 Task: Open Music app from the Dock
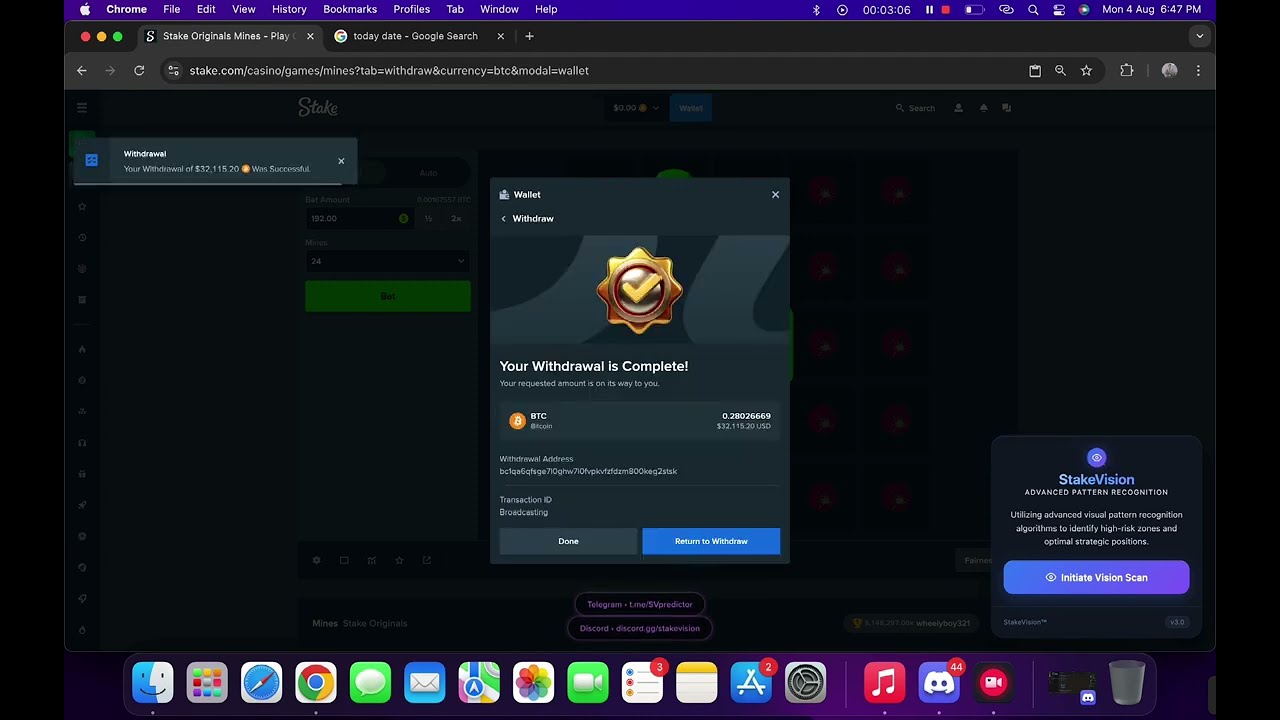884,683
